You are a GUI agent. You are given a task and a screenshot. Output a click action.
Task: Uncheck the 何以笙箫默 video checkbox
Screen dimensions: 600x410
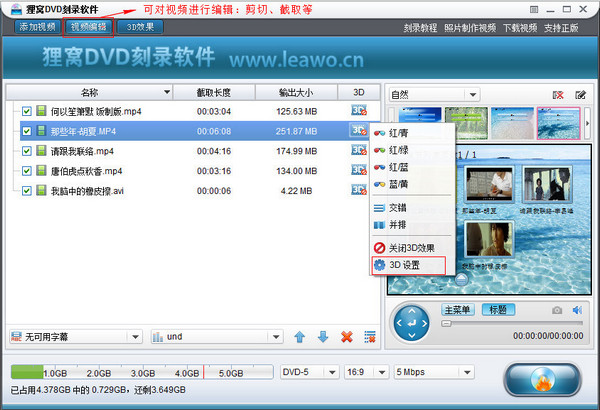(x=26, y=111)
